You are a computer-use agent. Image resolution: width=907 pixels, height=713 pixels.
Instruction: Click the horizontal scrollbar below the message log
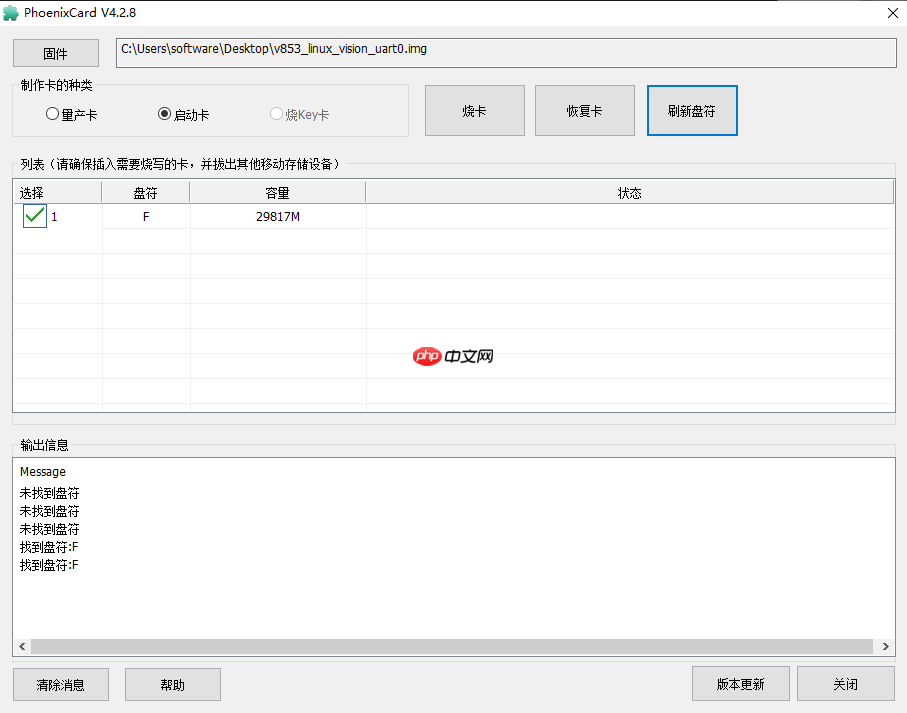[x=450, y=646]
